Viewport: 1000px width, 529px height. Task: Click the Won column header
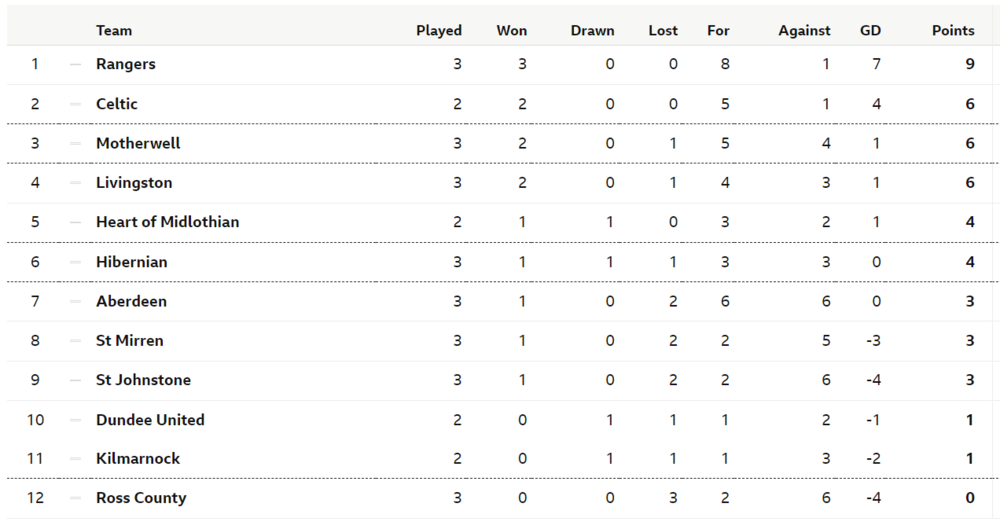[511, 31]
